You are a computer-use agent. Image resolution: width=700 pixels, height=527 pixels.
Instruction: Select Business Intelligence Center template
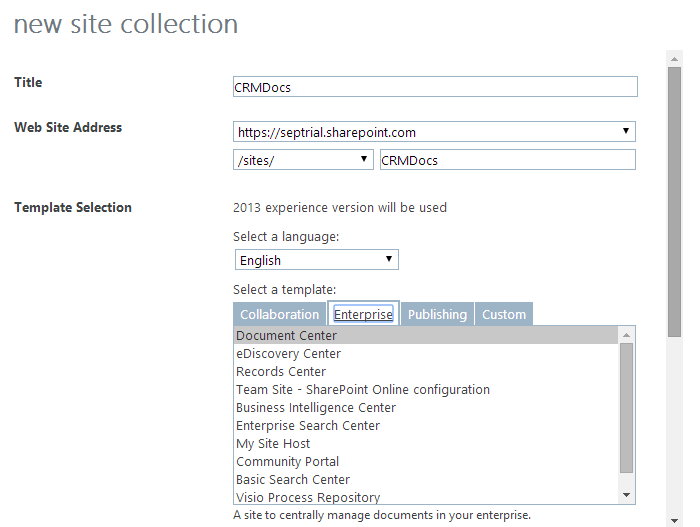click(x=316, y=408)
